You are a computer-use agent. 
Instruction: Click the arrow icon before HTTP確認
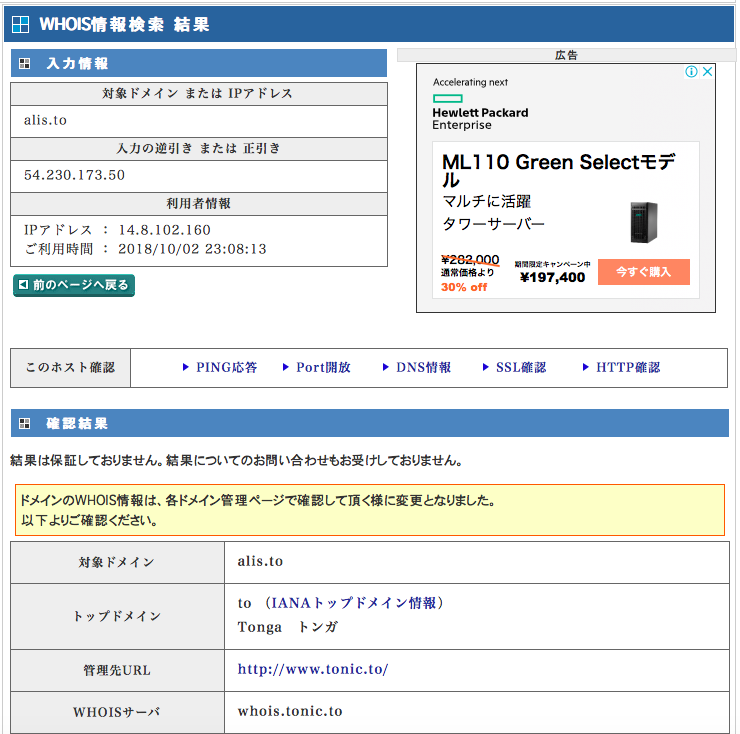[586, 368]
